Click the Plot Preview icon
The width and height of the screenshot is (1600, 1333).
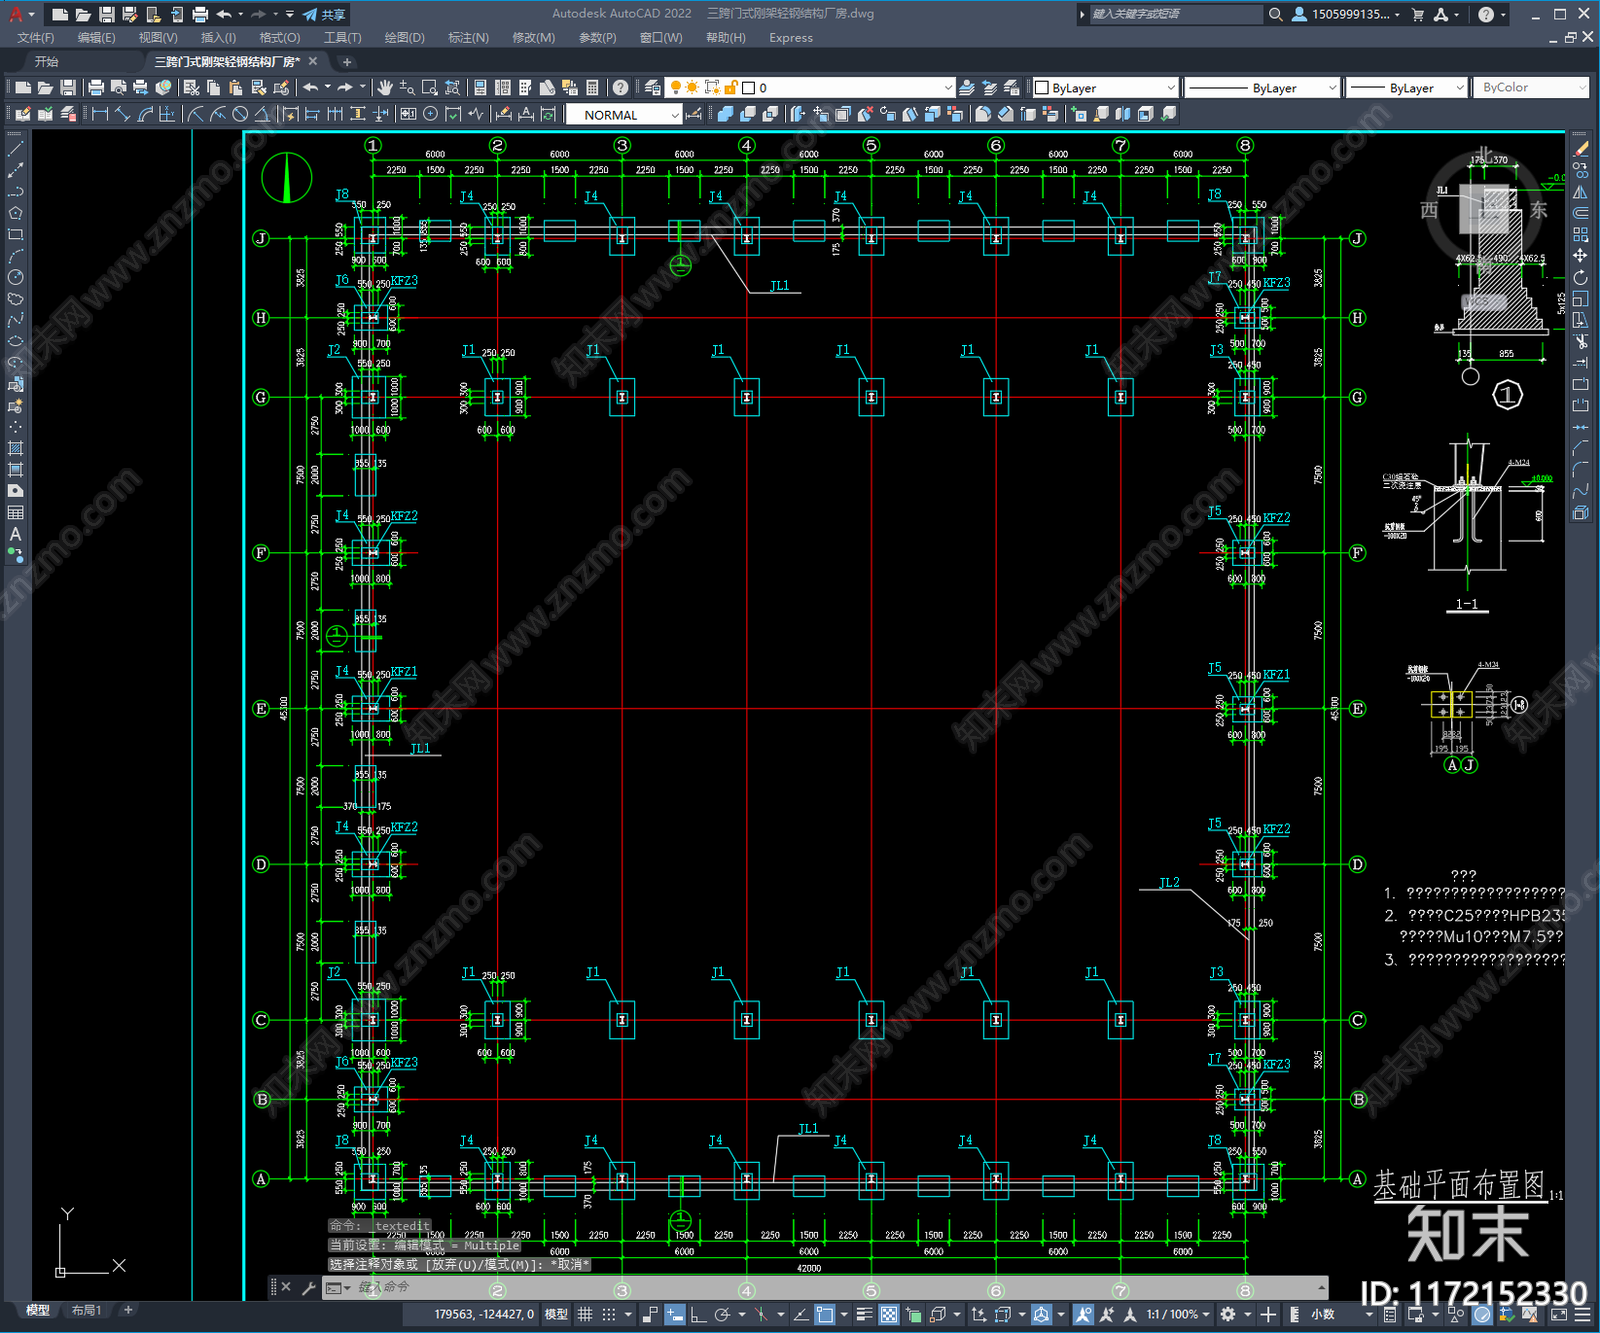point(118,88)
